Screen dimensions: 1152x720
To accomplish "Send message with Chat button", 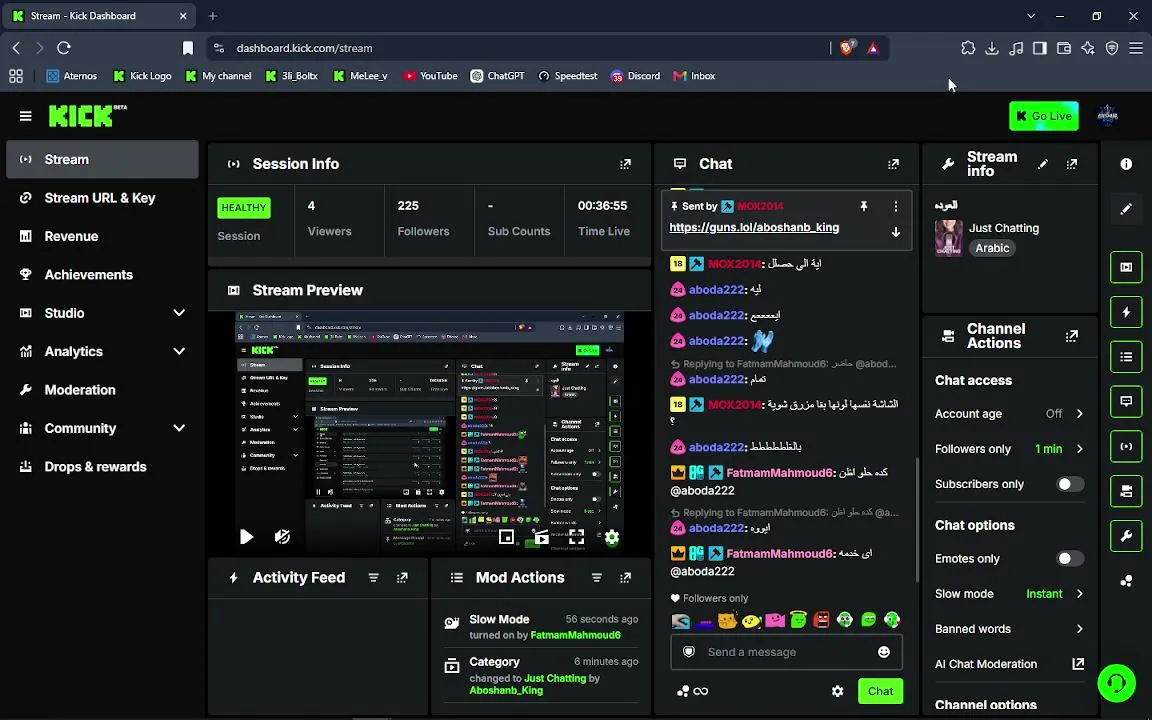I will pos(880,691).
